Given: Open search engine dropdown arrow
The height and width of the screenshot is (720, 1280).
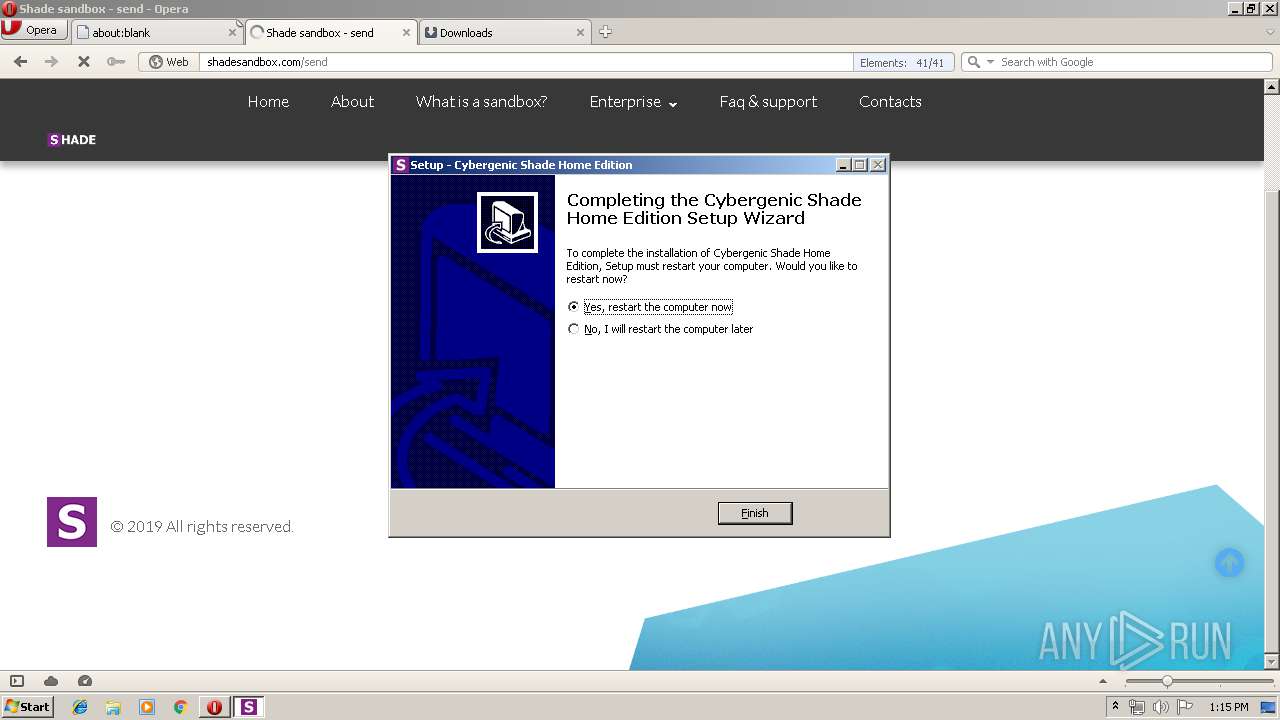Looking at the screenshot, I should coord(990,62).
